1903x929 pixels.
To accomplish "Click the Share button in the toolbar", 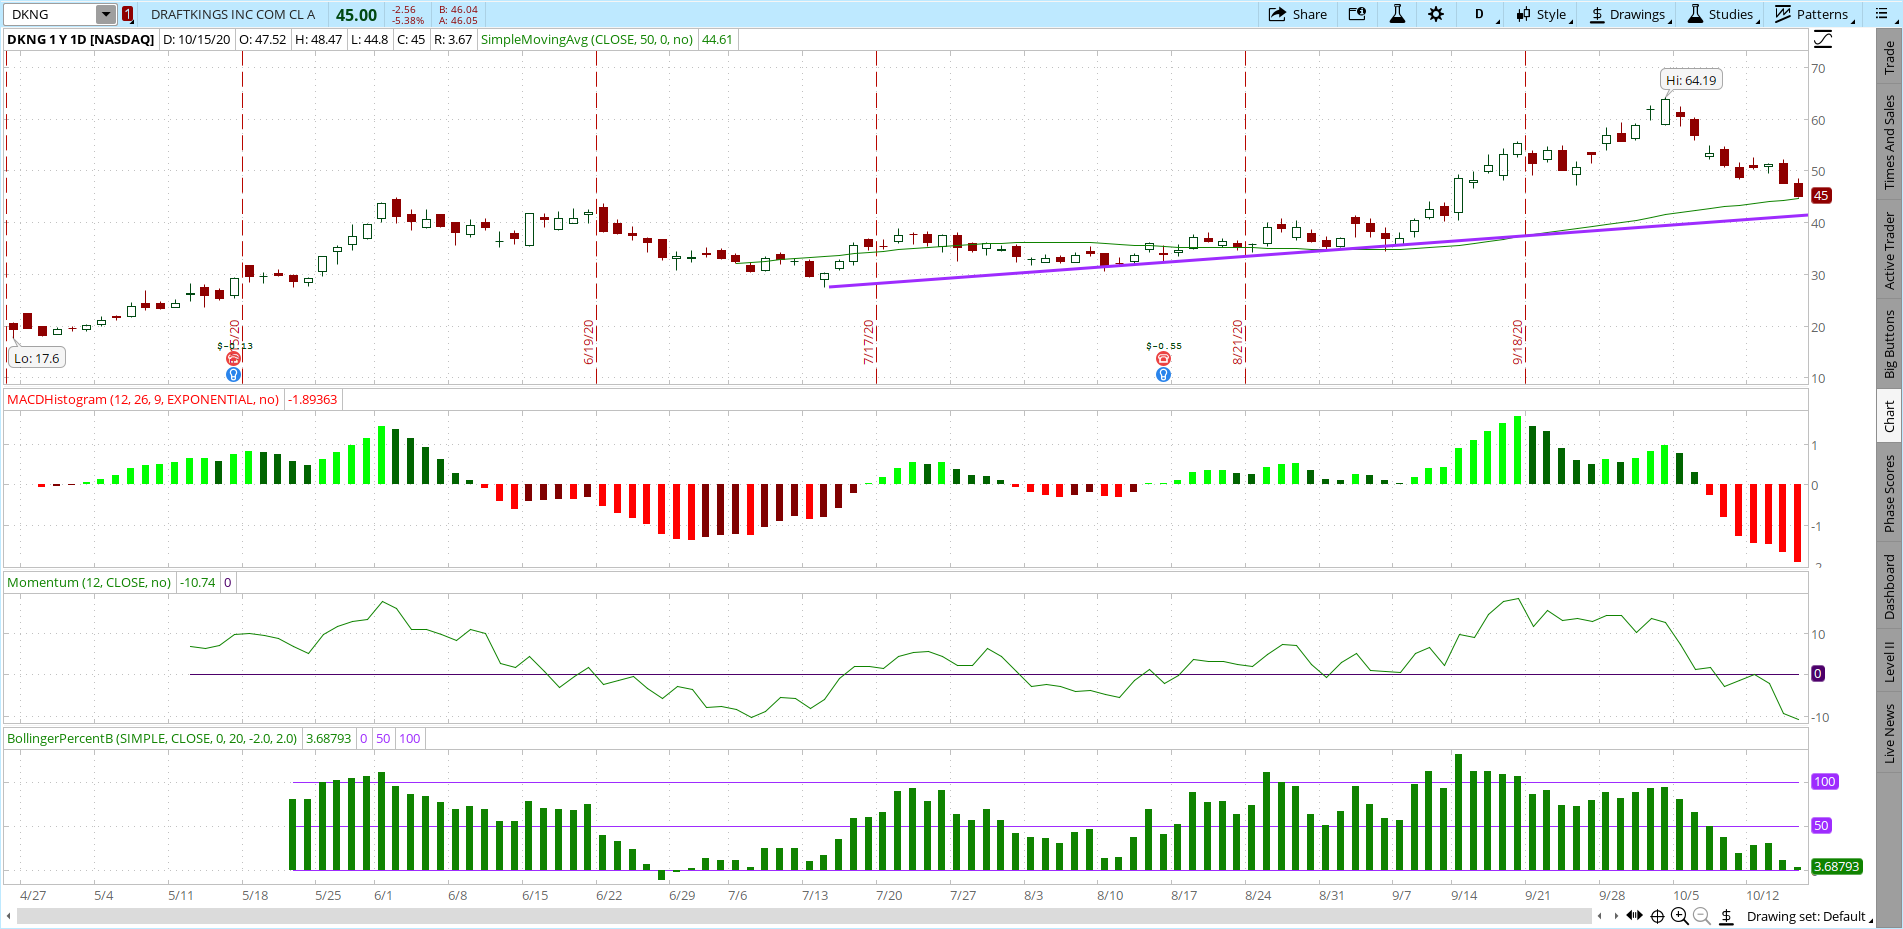I will click(1298, 14).
